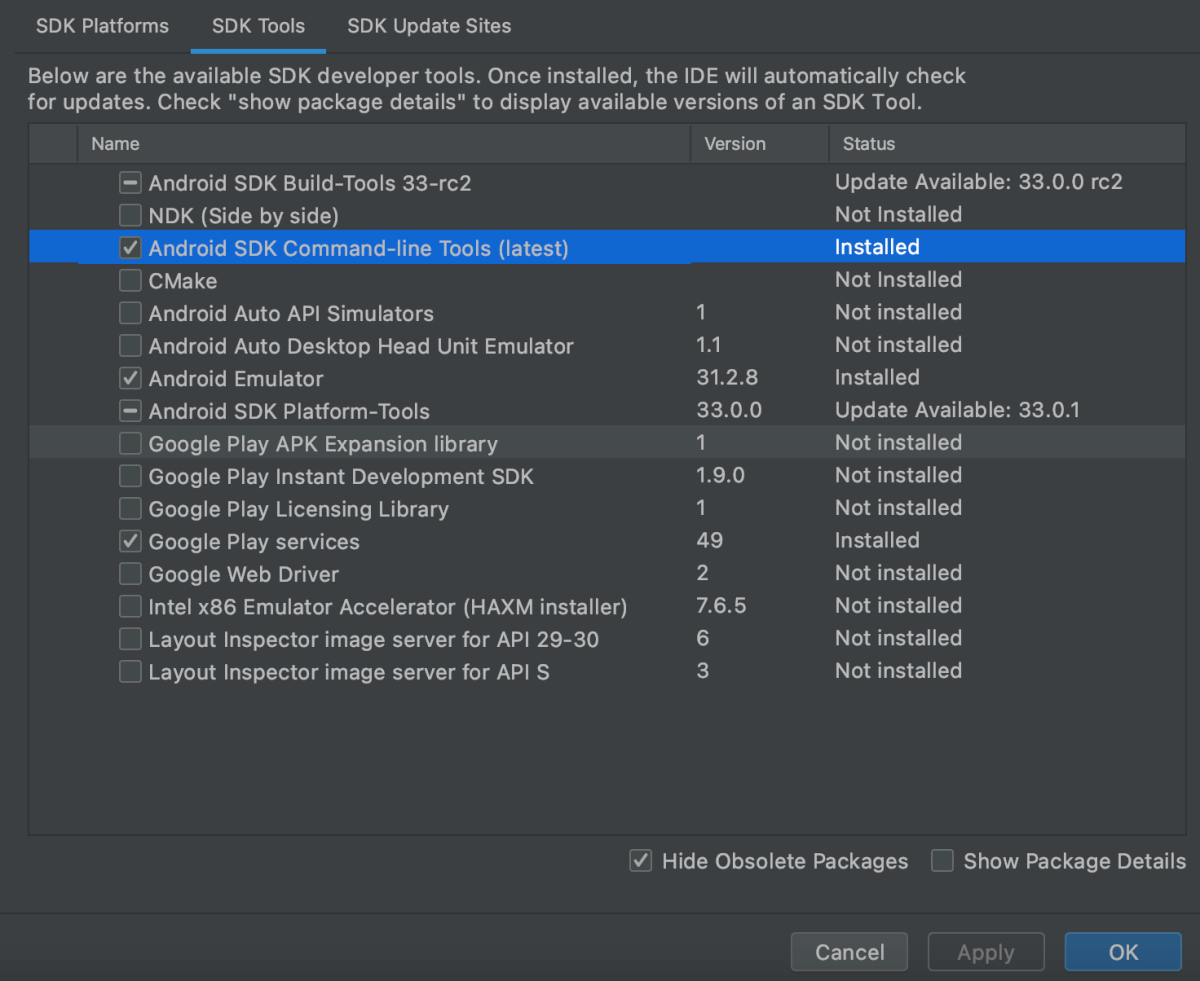Screen dimensions: 1200x981
Task: Uncheck Google Play services
Action: point(130,542)
